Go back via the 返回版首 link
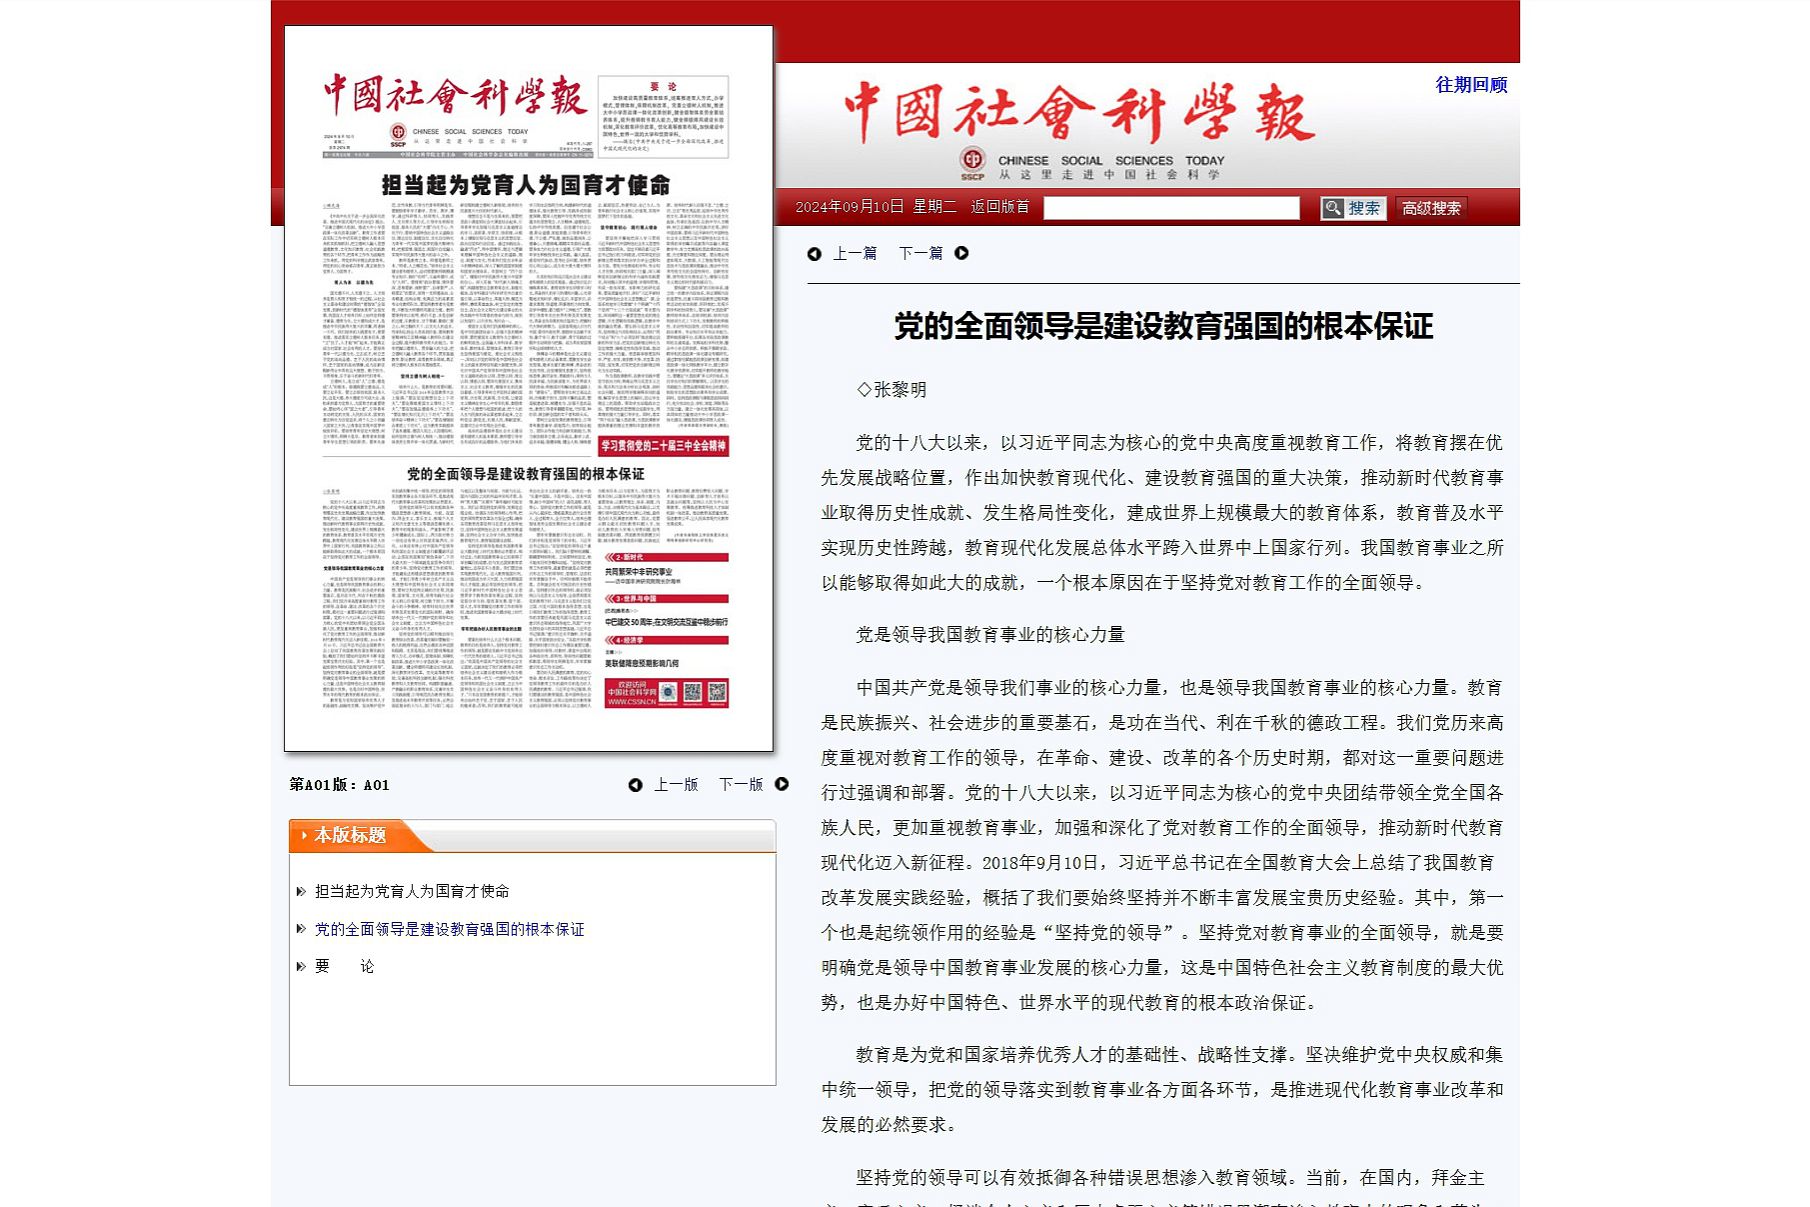The height and width of the screenshot is (1207, 1810). [x=1000, y=207]
